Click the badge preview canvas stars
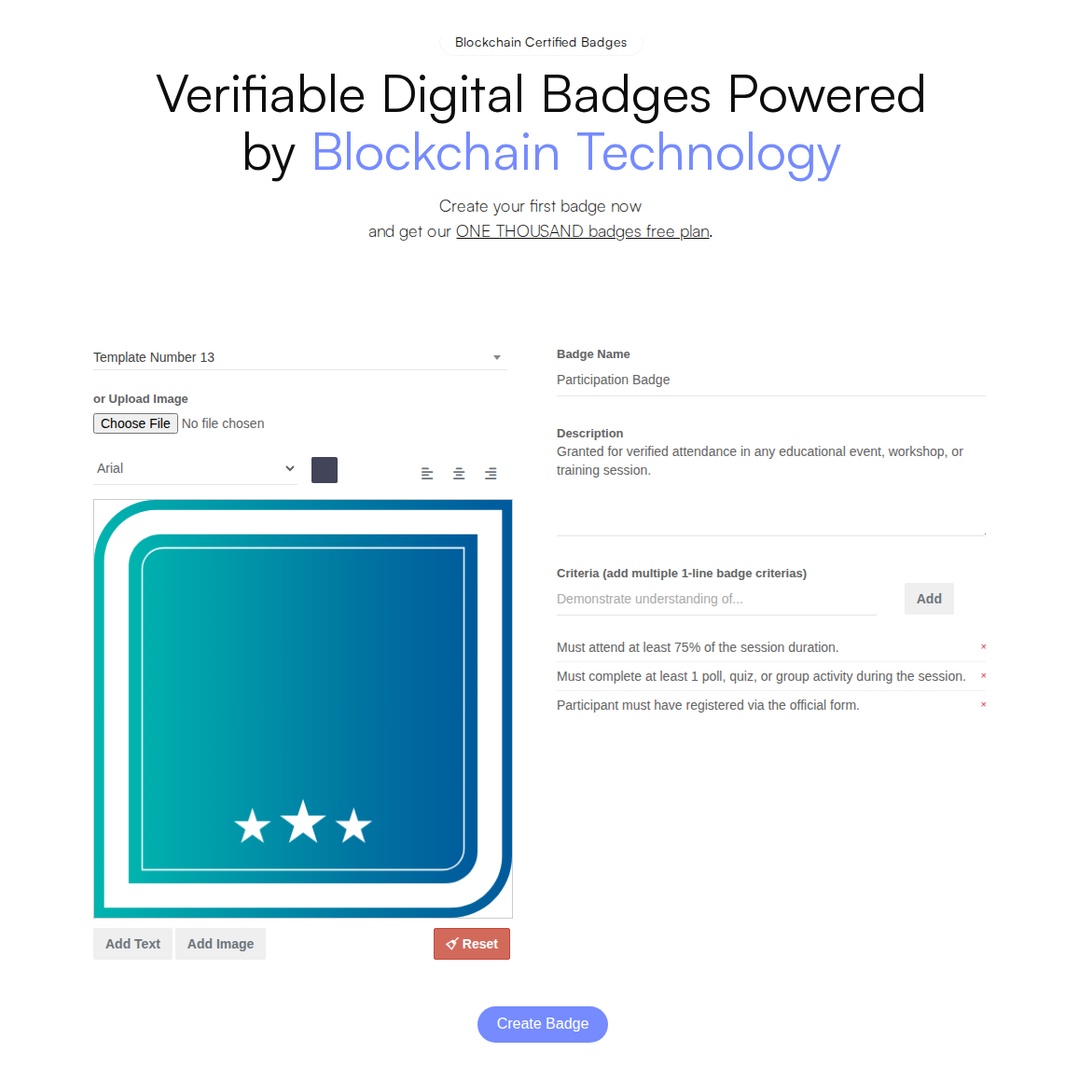Screen dimensions: 1080x1080 [303, 825]
